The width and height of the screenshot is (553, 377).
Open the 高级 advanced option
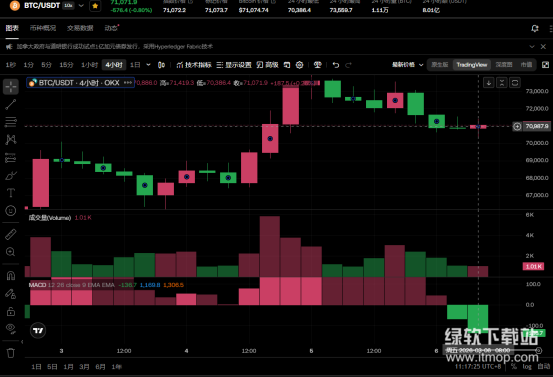(x=267, y=65)
